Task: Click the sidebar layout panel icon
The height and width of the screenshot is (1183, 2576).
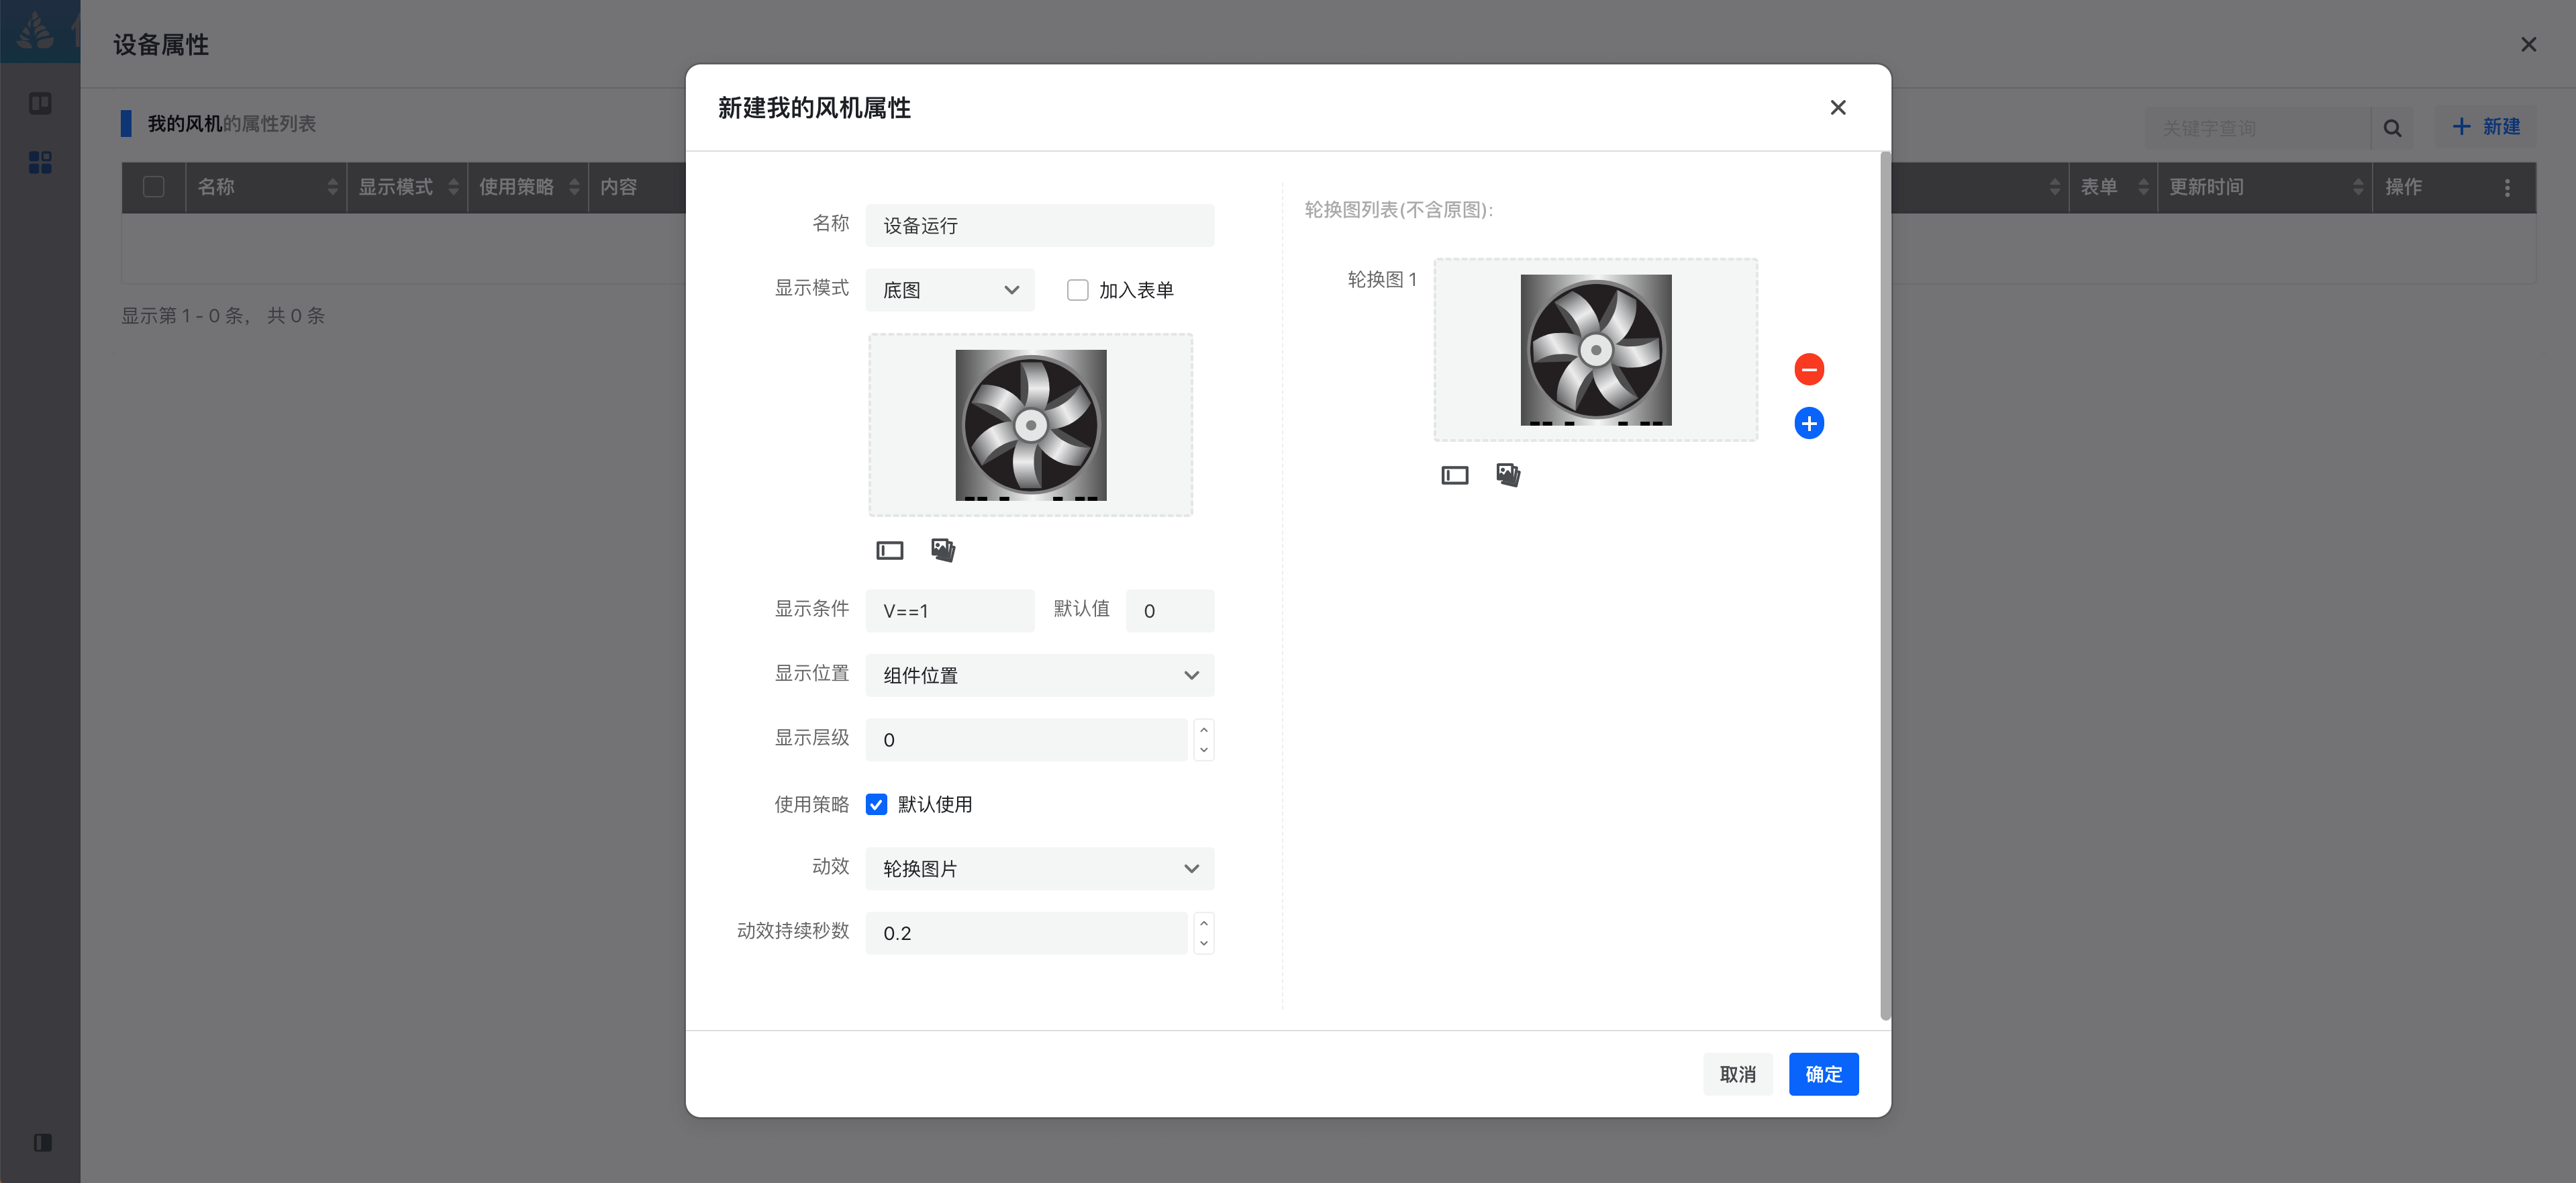Action: tap(40, 103)
